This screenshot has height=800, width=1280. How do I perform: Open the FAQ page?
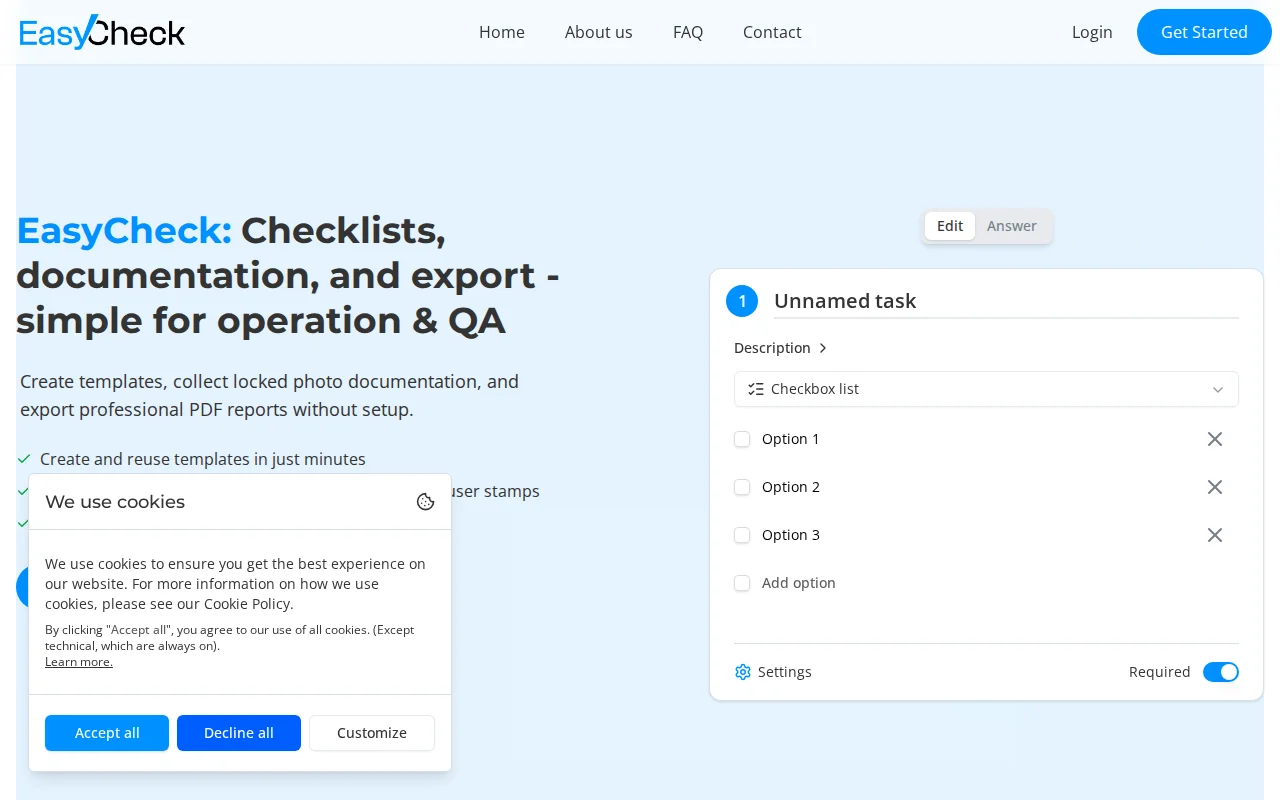[x=688, y=32]
